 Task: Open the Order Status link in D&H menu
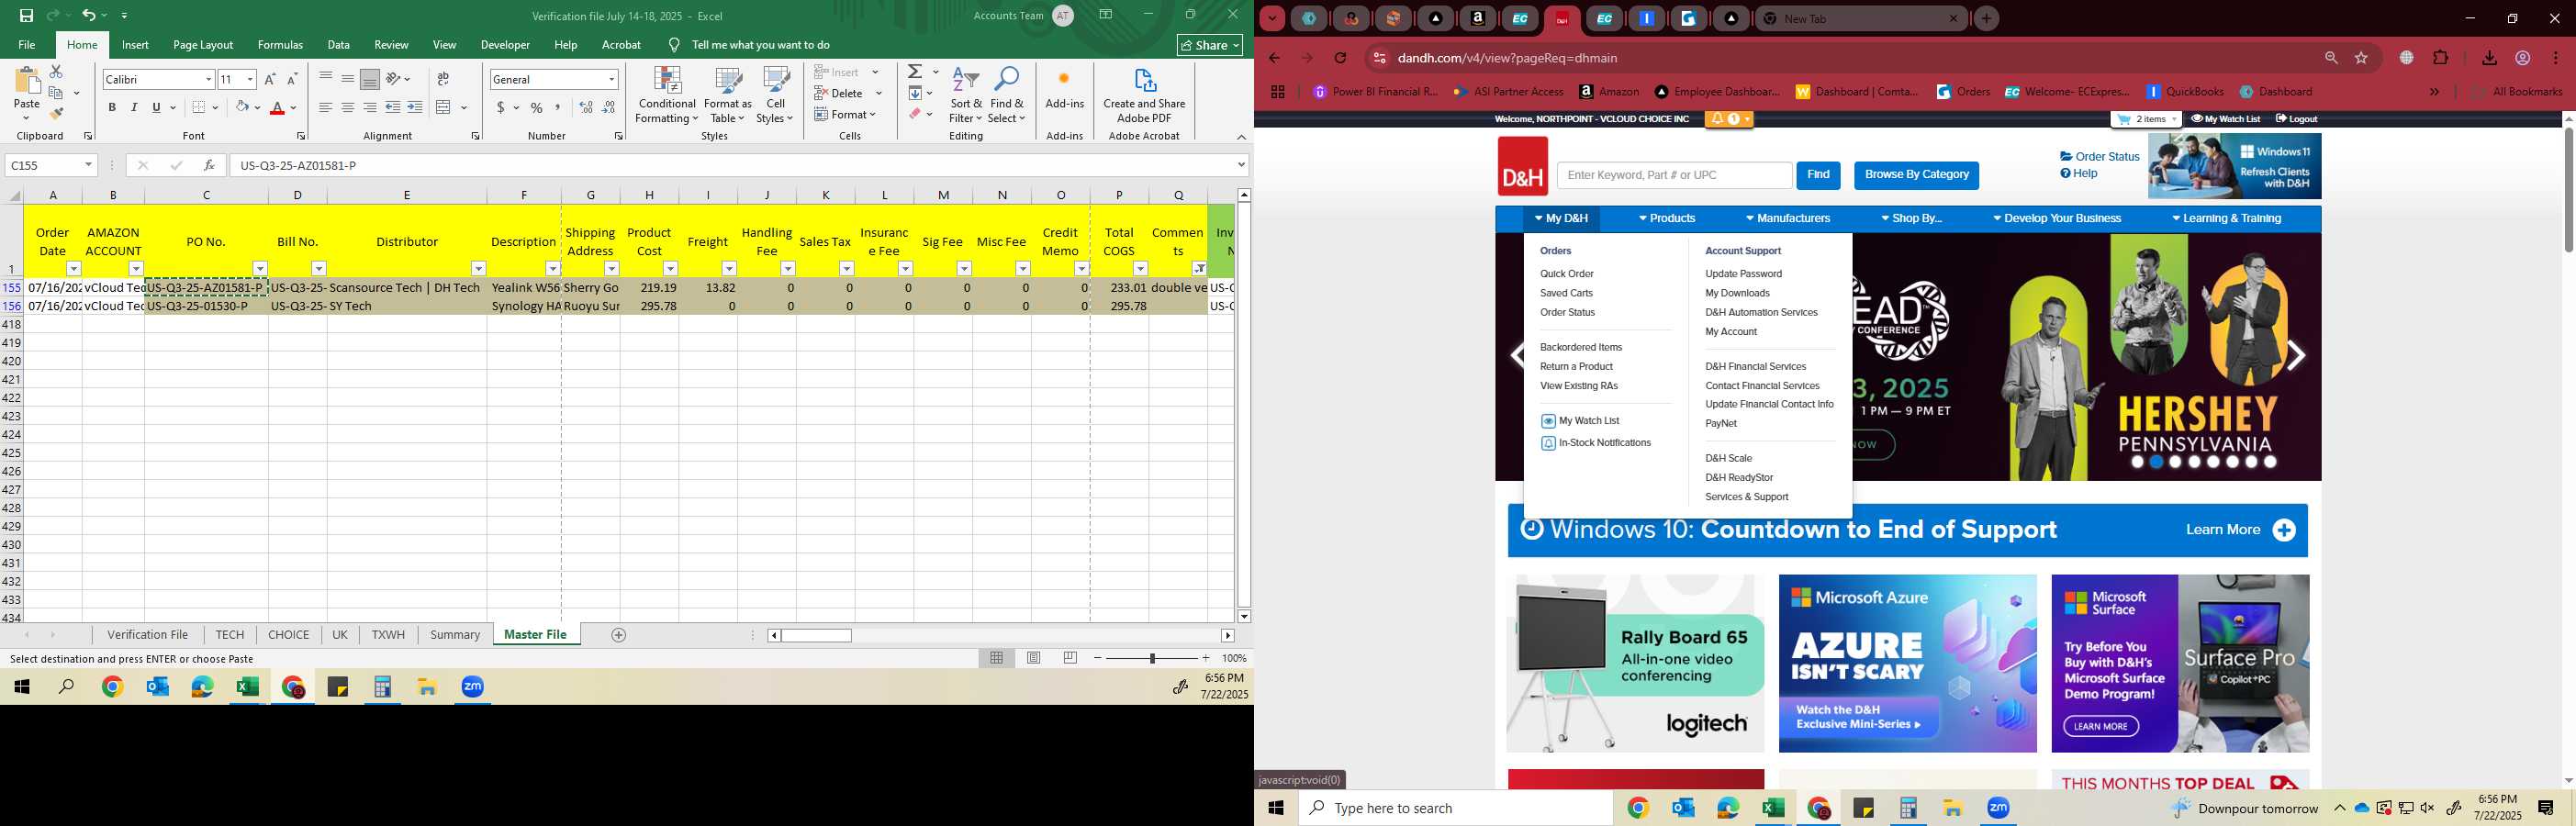pyautogui.click(x=1567, y=313)
